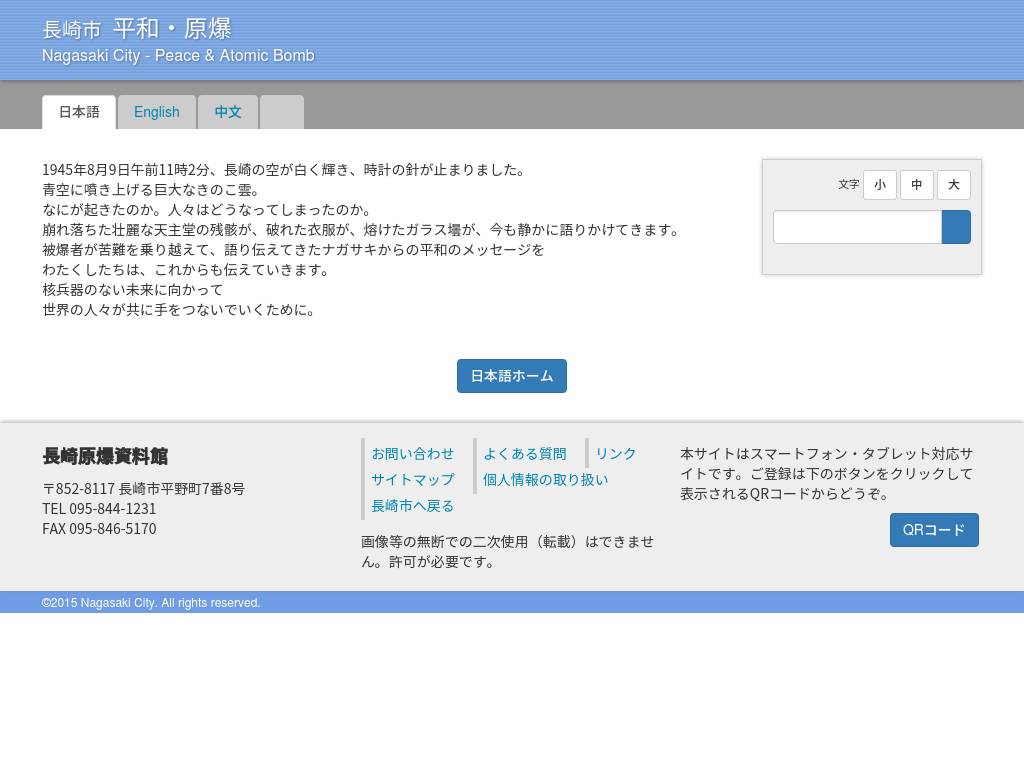Click the search input field
The image size is (1024, 768).
[857, 227]
